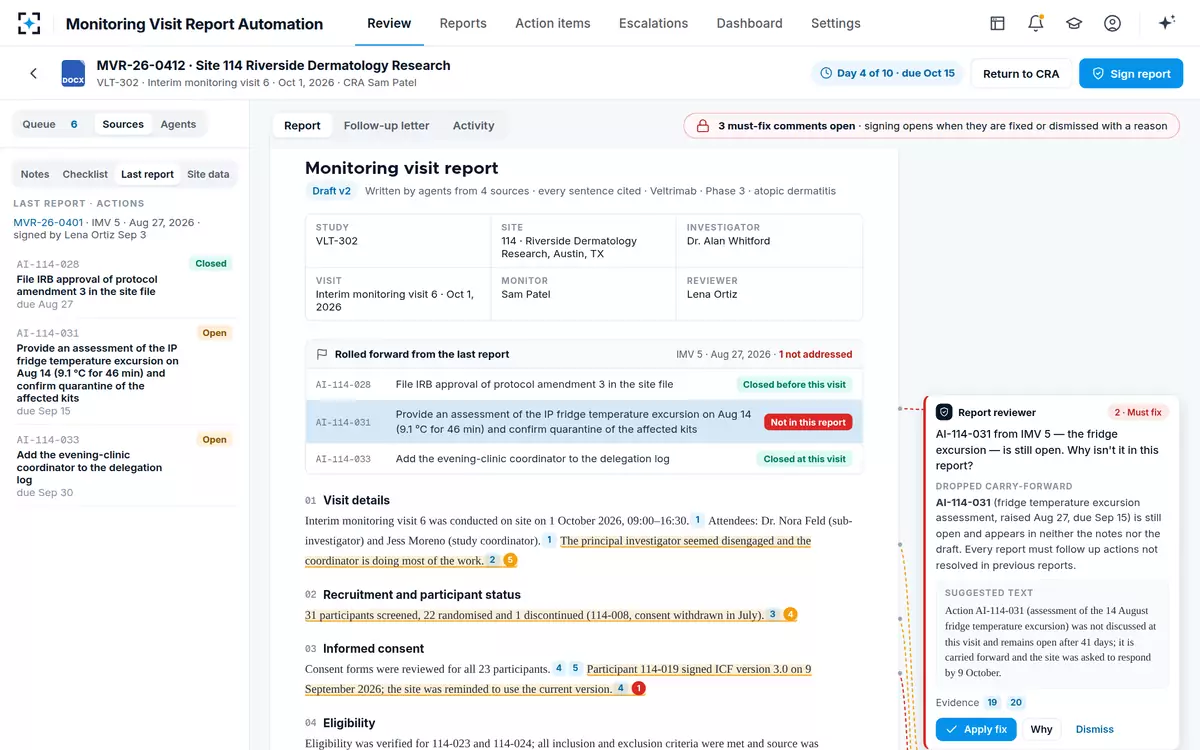The height and width of the screenshot is (750, 1200).
Task: Switch to the Review tab
Action: tap(389, 23)
